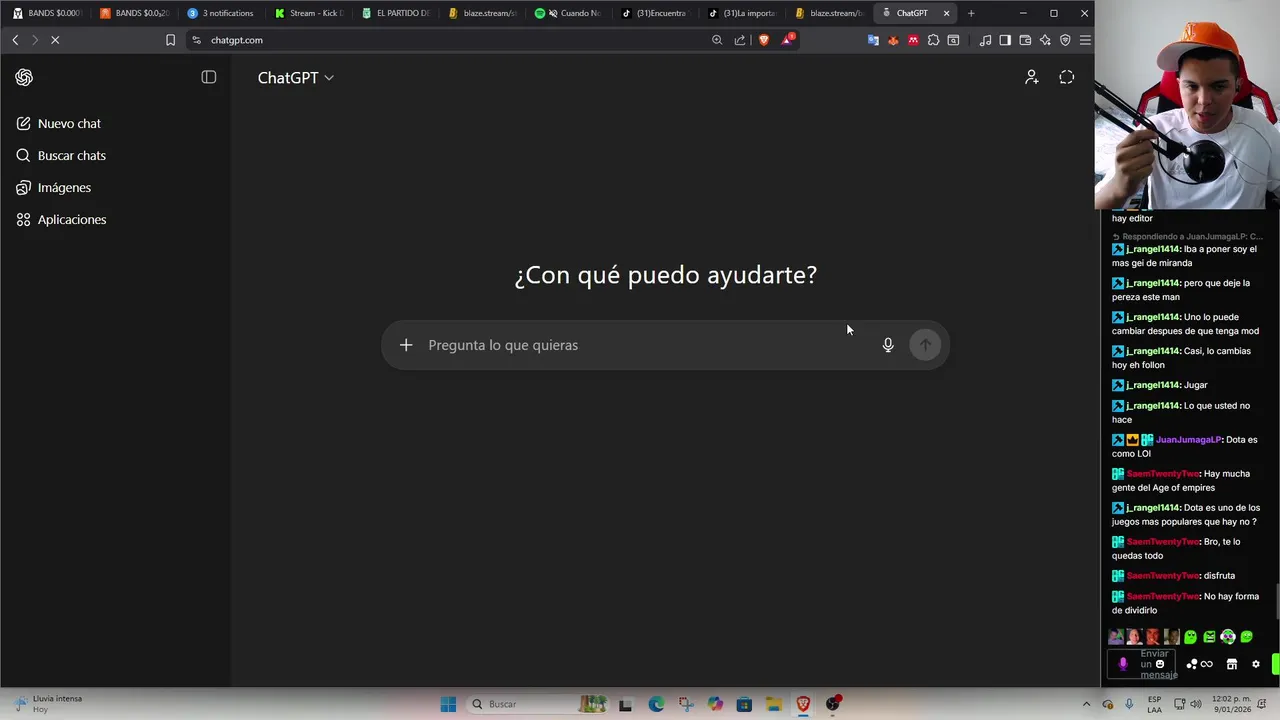1280x720 pixels.
Task: Click JuanJumagaLP username in chat
Action: pyautogui.click(x=1188, y=440)
